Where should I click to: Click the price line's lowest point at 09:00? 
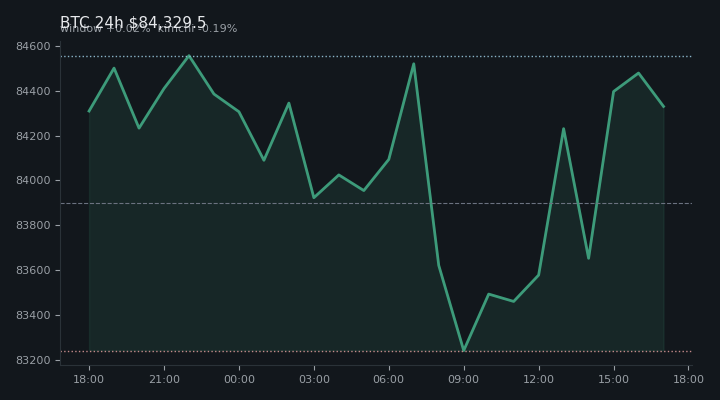464,350
